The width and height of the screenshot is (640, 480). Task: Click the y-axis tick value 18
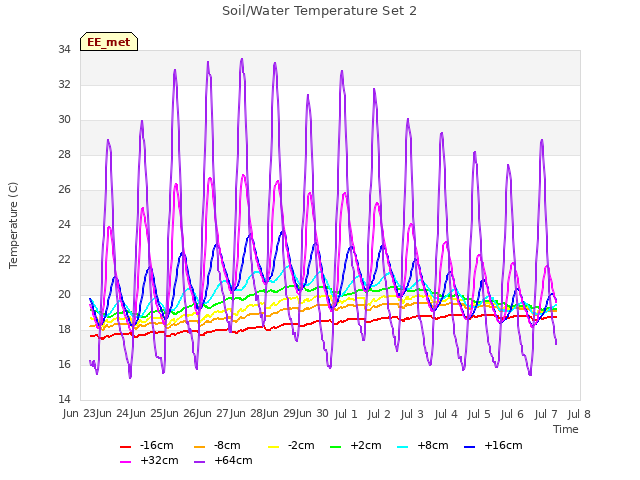(64, 329)
